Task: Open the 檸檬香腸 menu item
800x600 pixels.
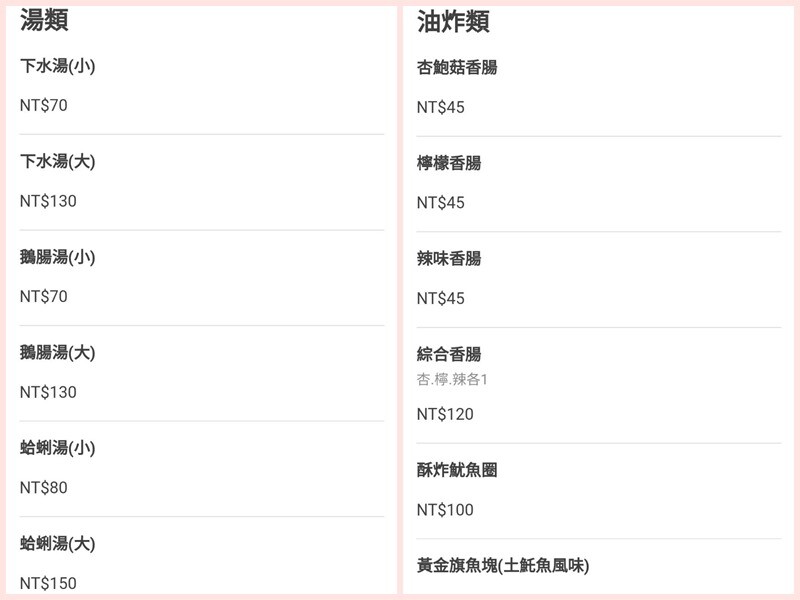Action: tap(449, 163)
